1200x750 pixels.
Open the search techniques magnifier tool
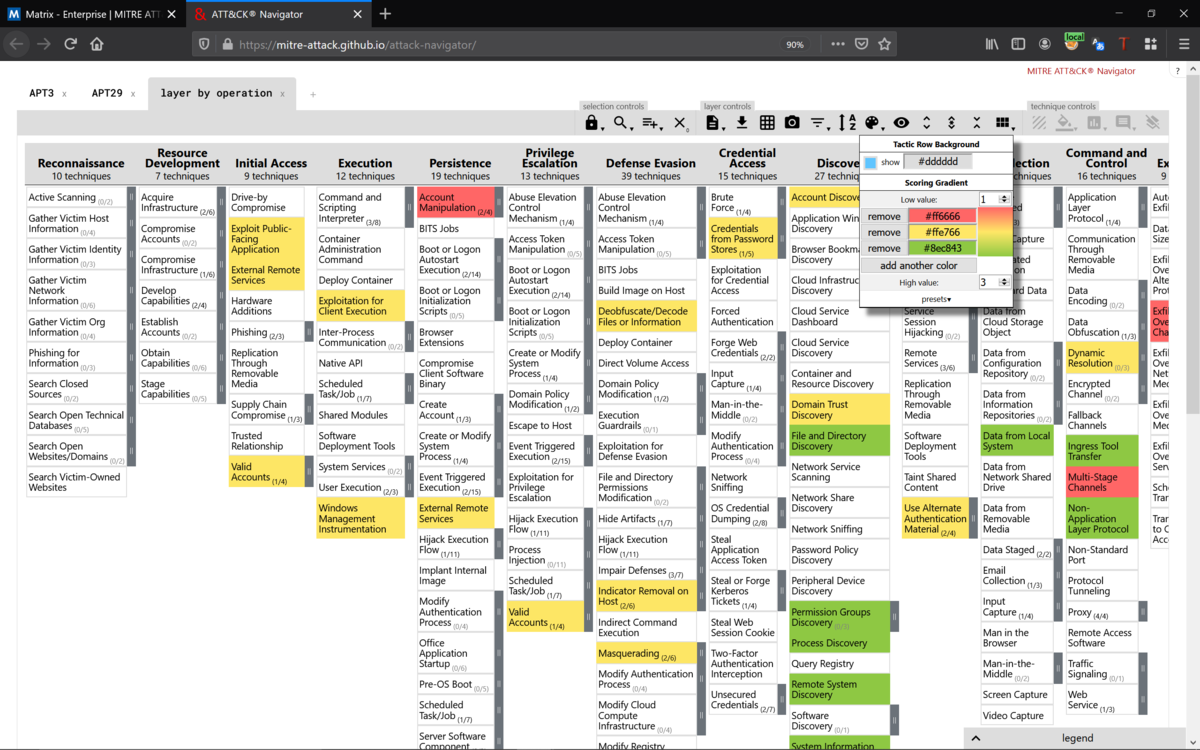point(622,123)
